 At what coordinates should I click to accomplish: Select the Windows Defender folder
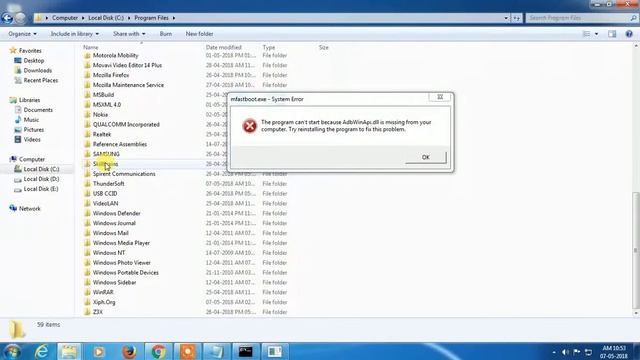pyautogui.click(x=116, y=213)
